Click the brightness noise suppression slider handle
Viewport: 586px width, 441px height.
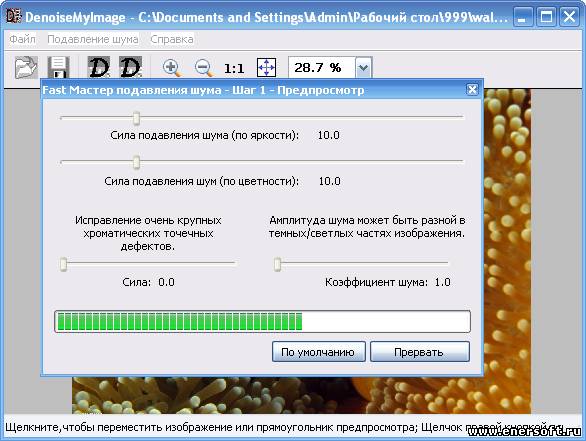point(136,118)
